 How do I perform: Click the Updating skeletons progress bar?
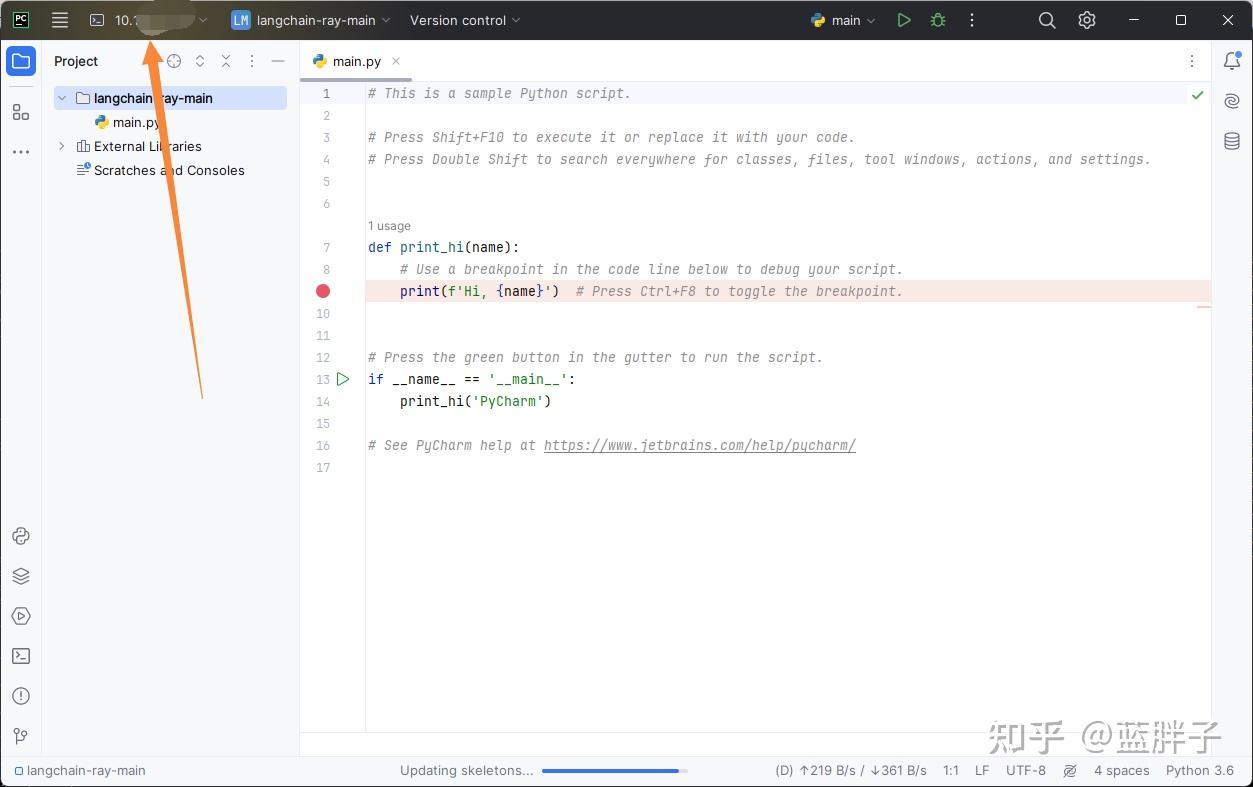[610, 771]
